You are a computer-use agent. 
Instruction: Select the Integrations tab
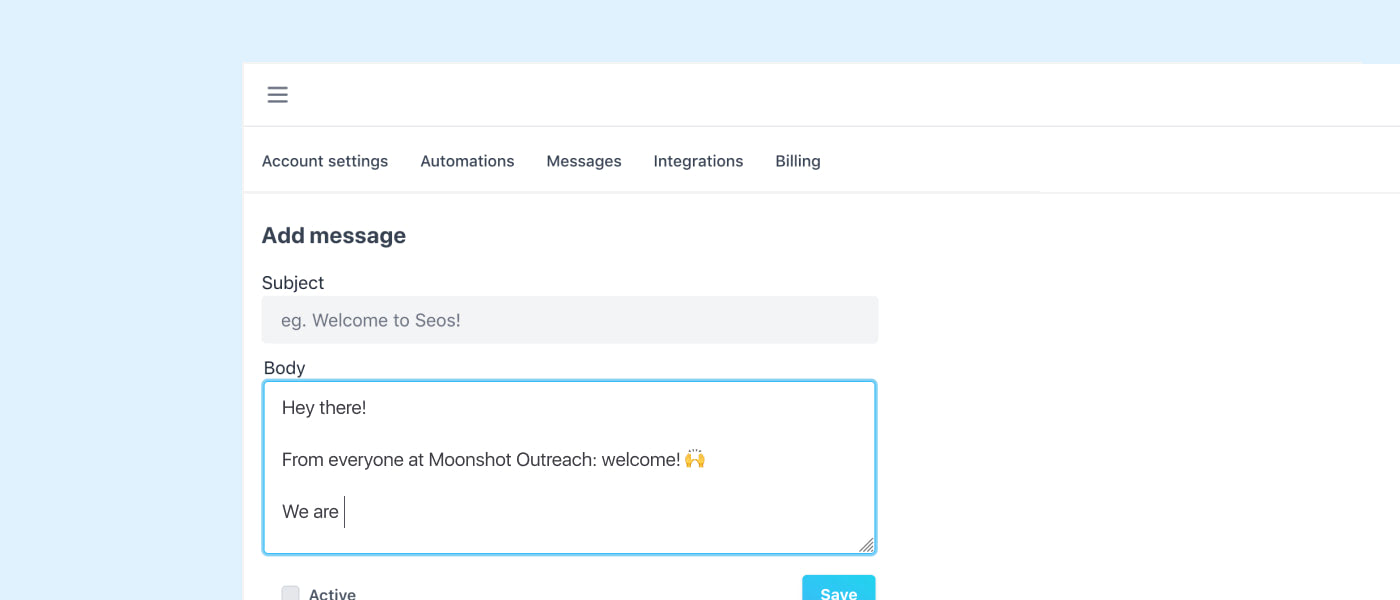[698, 161]
